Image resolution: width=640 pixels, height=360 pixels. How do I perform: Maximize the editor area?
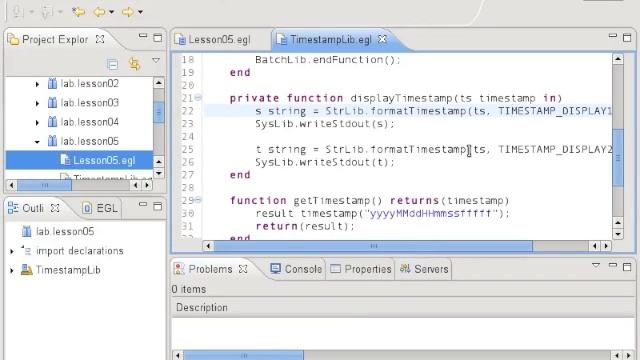627,38
